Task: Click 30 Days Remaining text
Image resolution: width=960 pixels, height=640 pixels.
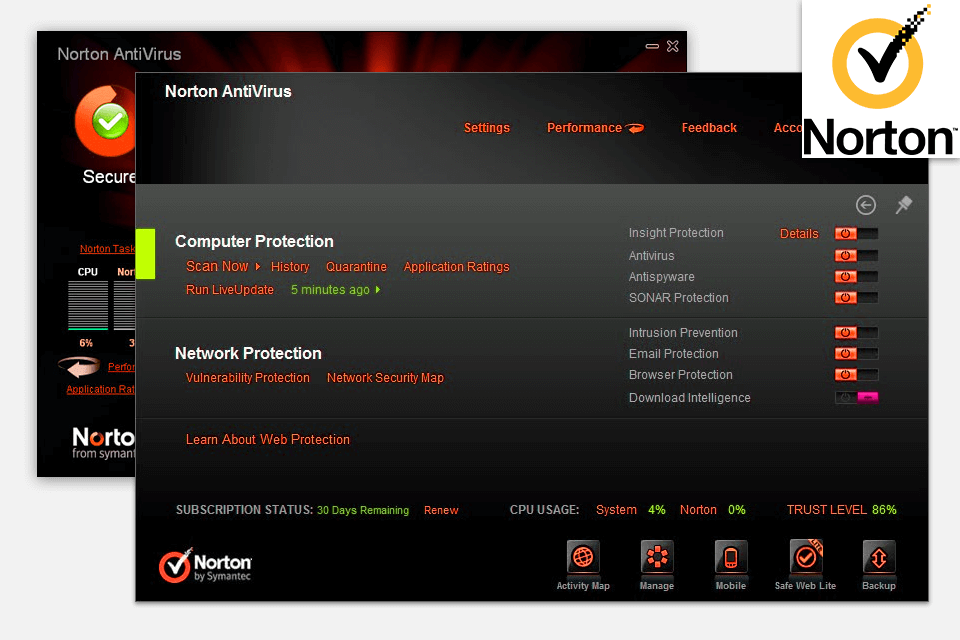Action: pos(362,510)
